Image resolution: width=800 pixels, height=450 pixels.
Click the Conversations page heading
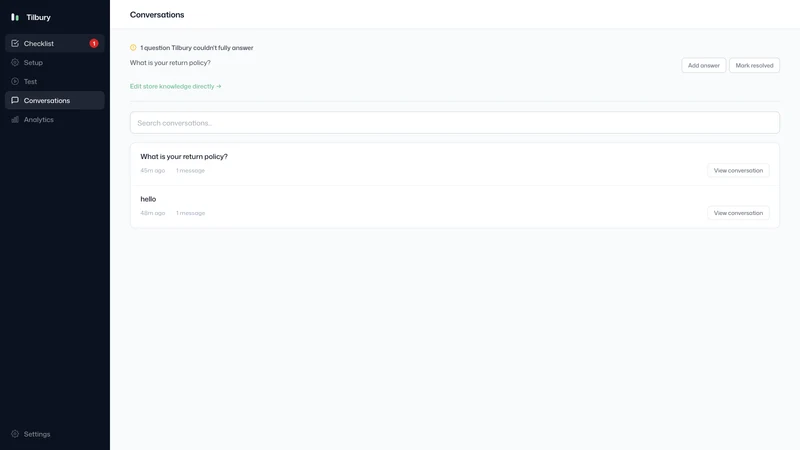(157, 15)
